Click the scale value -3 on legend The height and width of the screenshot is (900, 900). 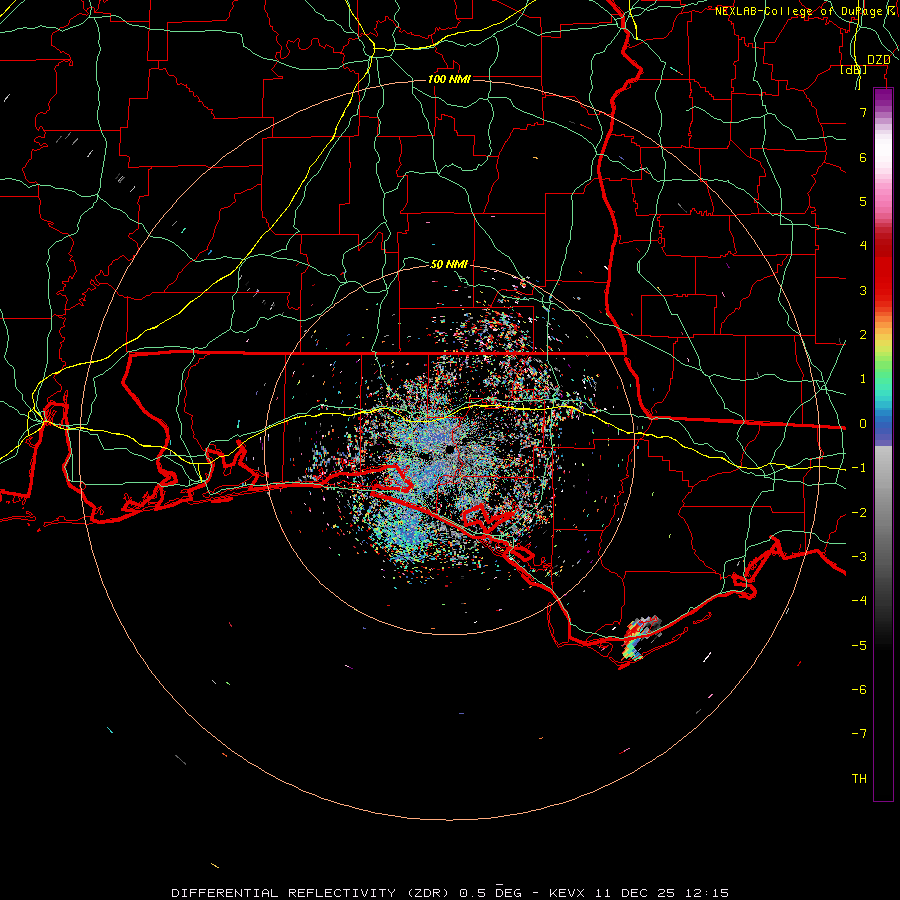[x=859, y=556]
